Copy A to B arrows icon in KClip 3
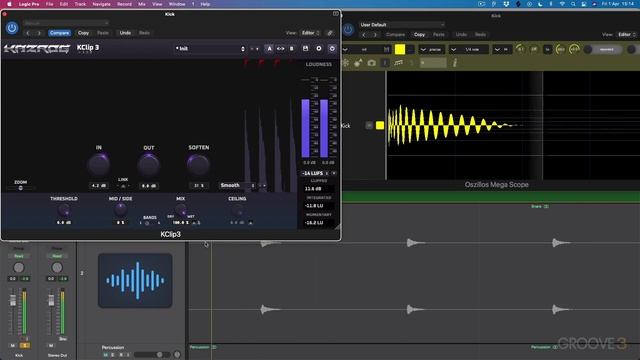Viewport: 640px width, 360px height. pyautogui.click(x=280, y=49)
